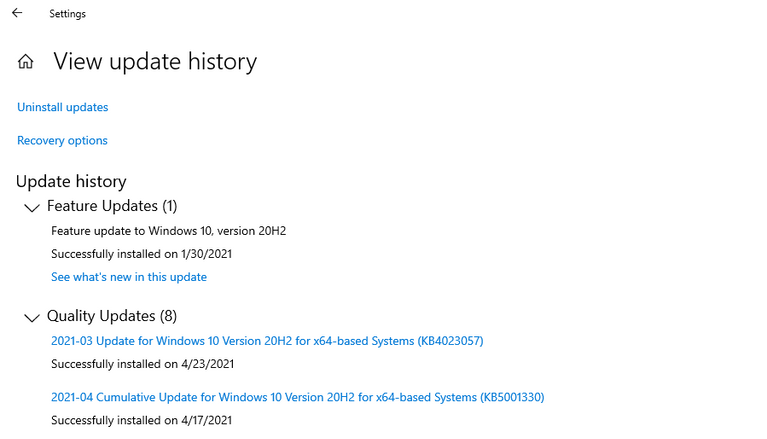Click the View update history page heading

155,62
